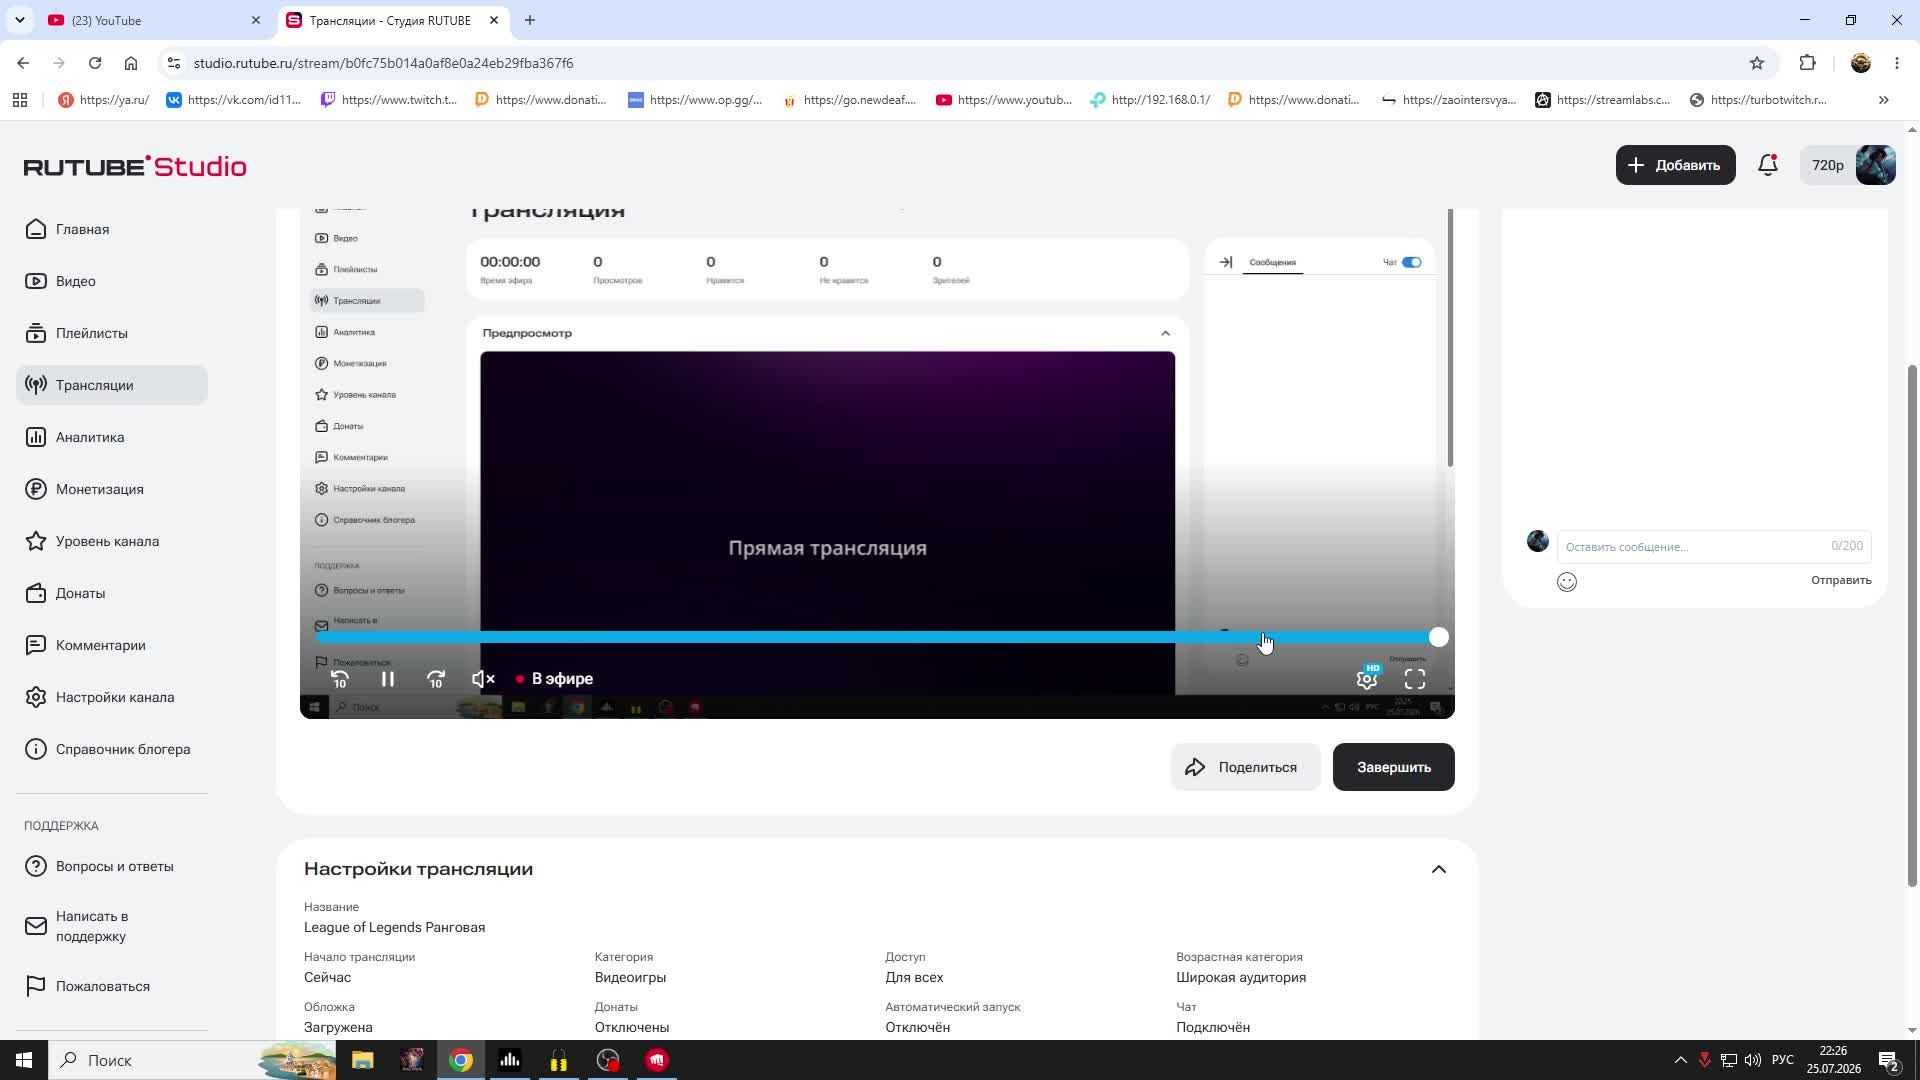Screen dimensions: 1920x1080
Task: Click the Видеоигры category value
Action: (x=630, y=977)
